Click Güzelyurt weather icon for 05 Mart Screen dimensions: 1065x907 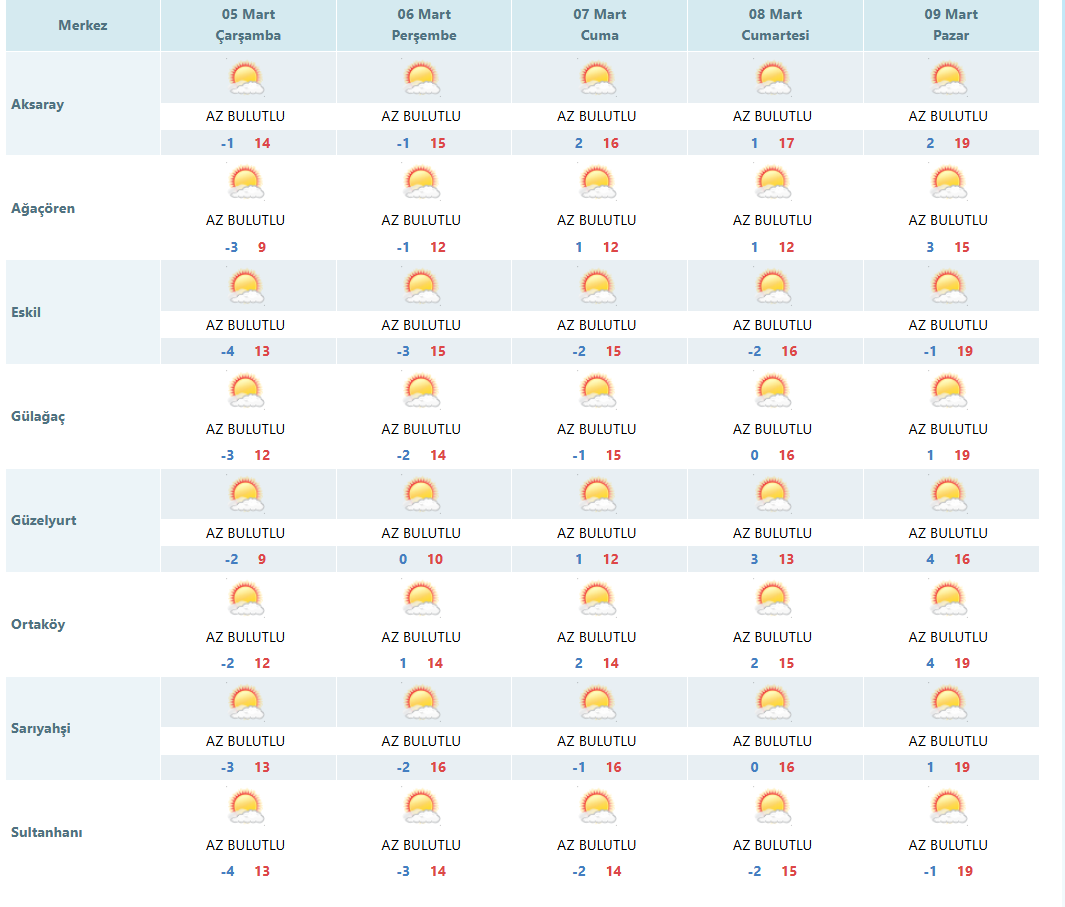pos(246,495)
